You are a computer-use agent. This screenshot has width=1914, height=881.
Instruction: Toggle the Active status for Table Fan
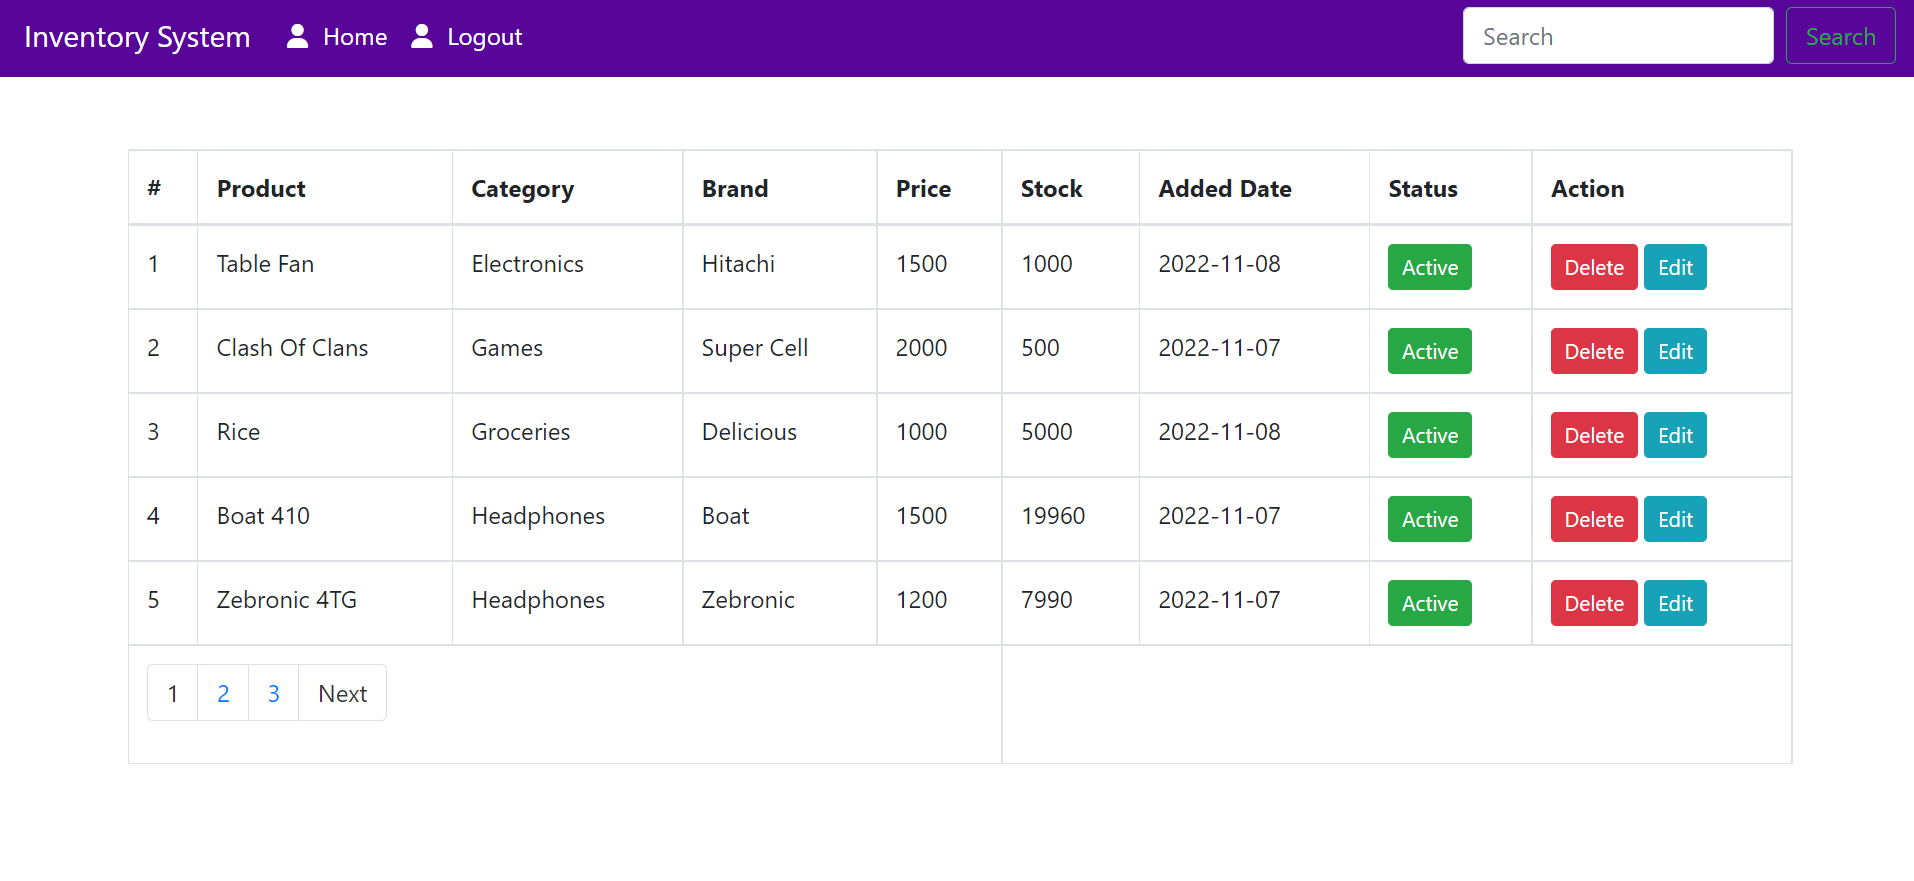pyautogui.click(x=1428, y=267)
